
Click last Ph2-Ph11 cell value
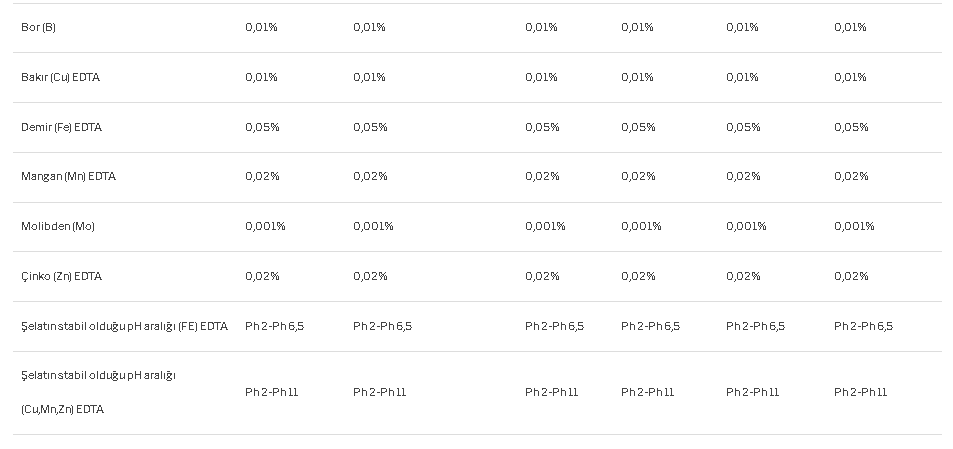(861, 392)
